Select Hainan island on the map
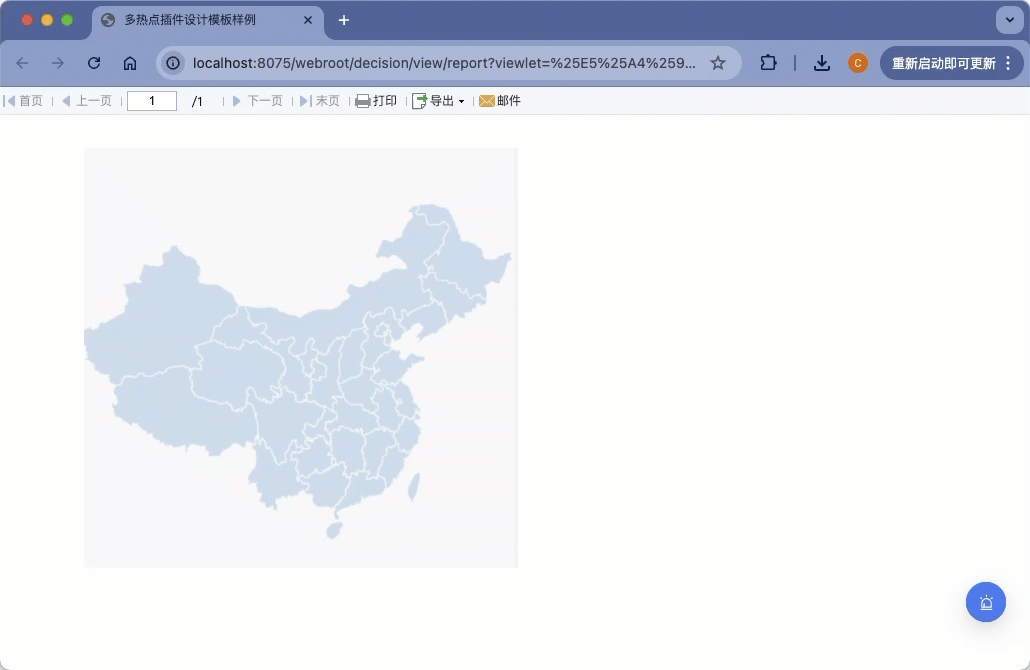The image size is (1030, 670). click(x=334, y=530)
